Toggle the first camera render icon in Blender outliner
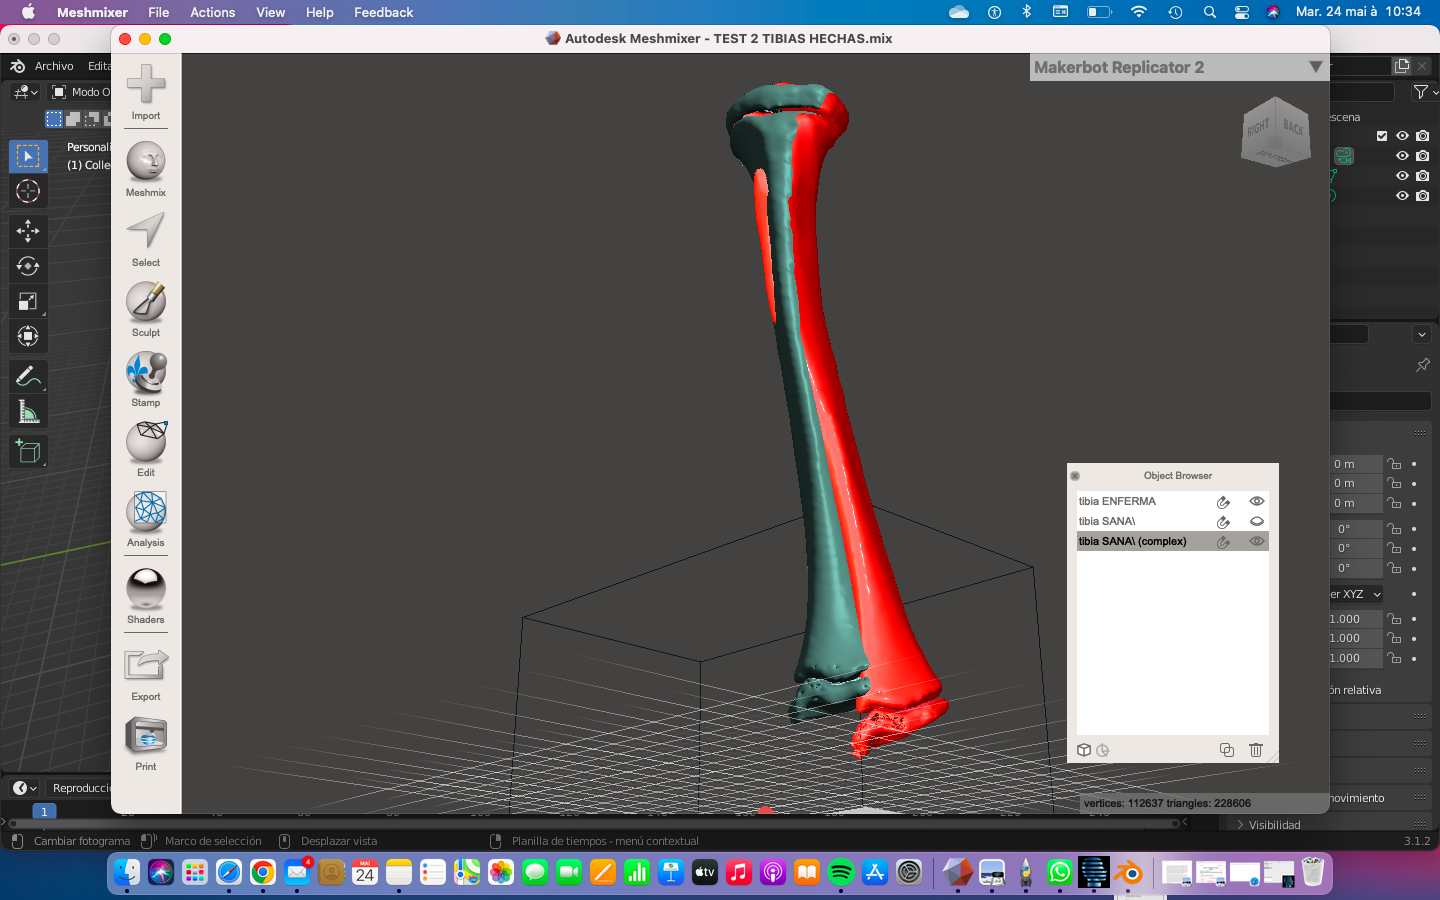 click(1422, 136)
